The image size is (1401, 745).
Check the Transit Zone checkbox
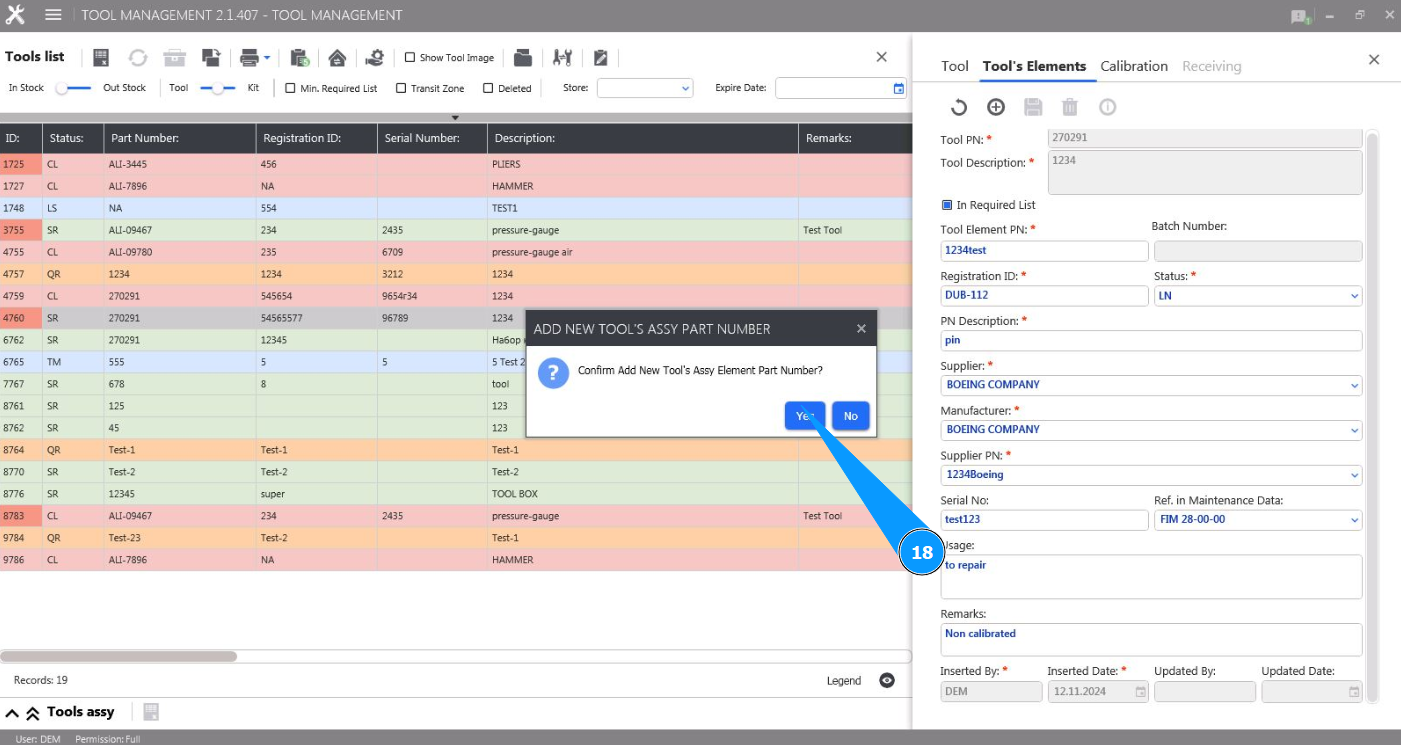pyautogui.click(x=401, y=88)
